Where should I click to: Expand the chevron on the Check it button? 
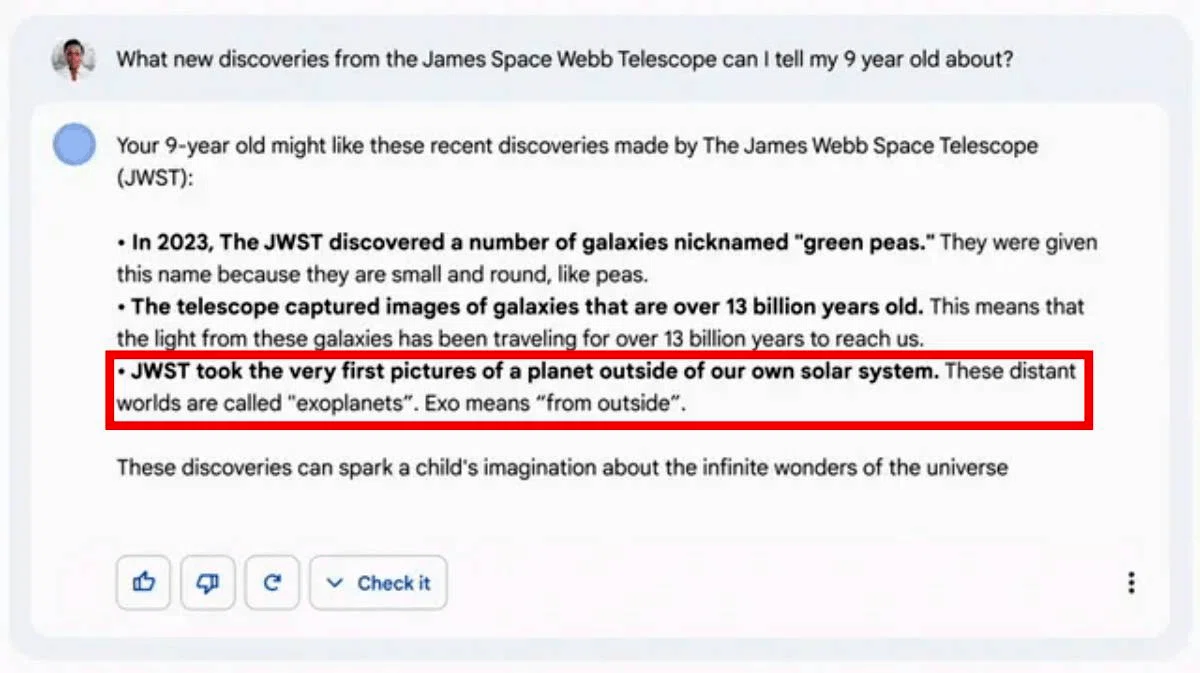[335, 583]
